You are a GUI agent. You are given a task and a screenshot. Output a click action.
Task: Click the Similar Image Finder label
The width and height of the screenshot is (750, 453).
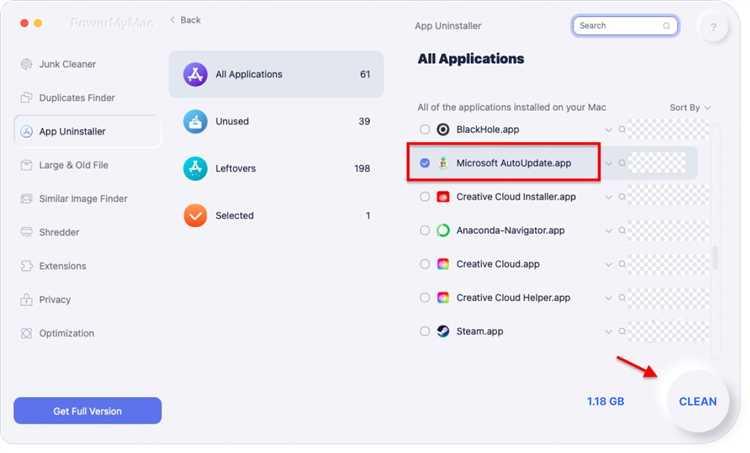[x=83, y=199]
